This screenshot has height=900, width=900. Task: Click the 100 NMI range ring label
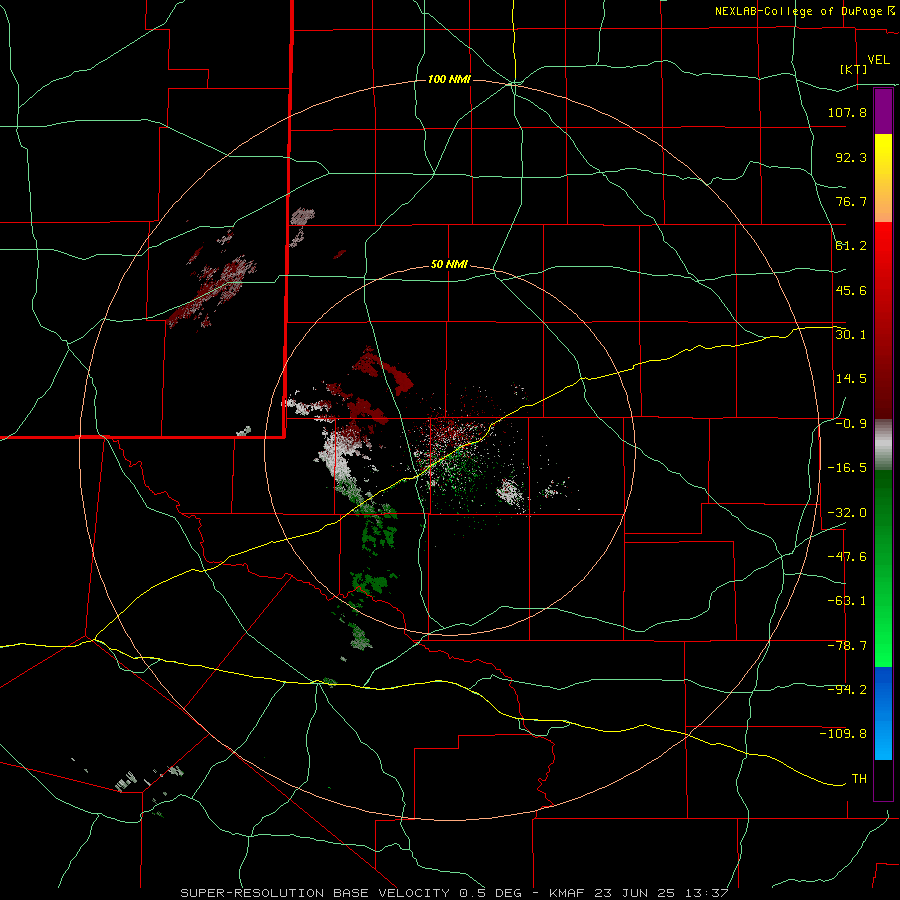[x=449, y=79]
